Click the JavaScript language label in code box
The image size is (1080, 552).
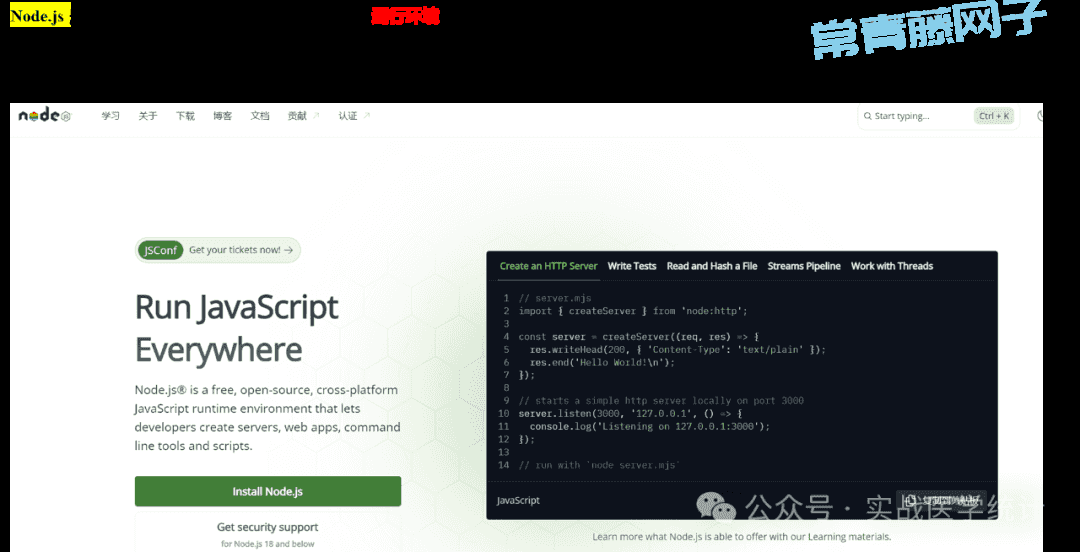point(518,500)
